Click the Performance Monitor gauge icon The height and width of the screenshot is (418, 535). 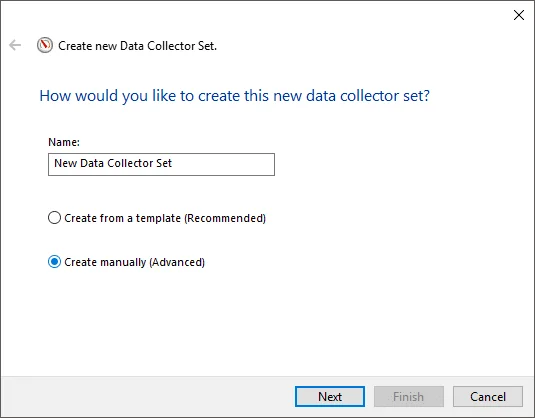pyautogui.click(x=45, y=45)
